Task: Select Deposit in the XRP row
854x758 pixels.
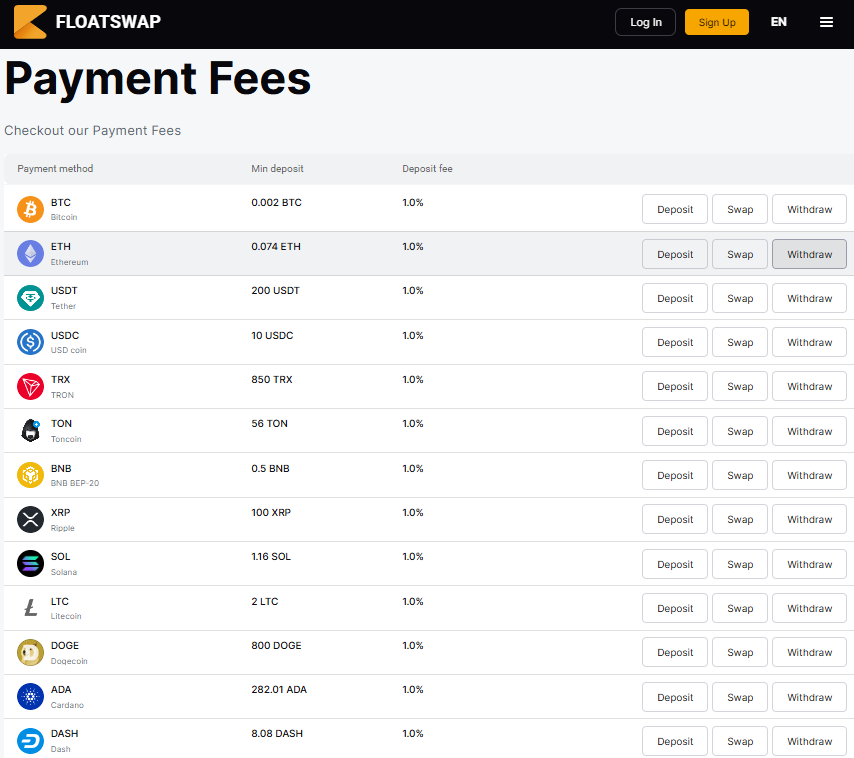Action: click(675, 519)
